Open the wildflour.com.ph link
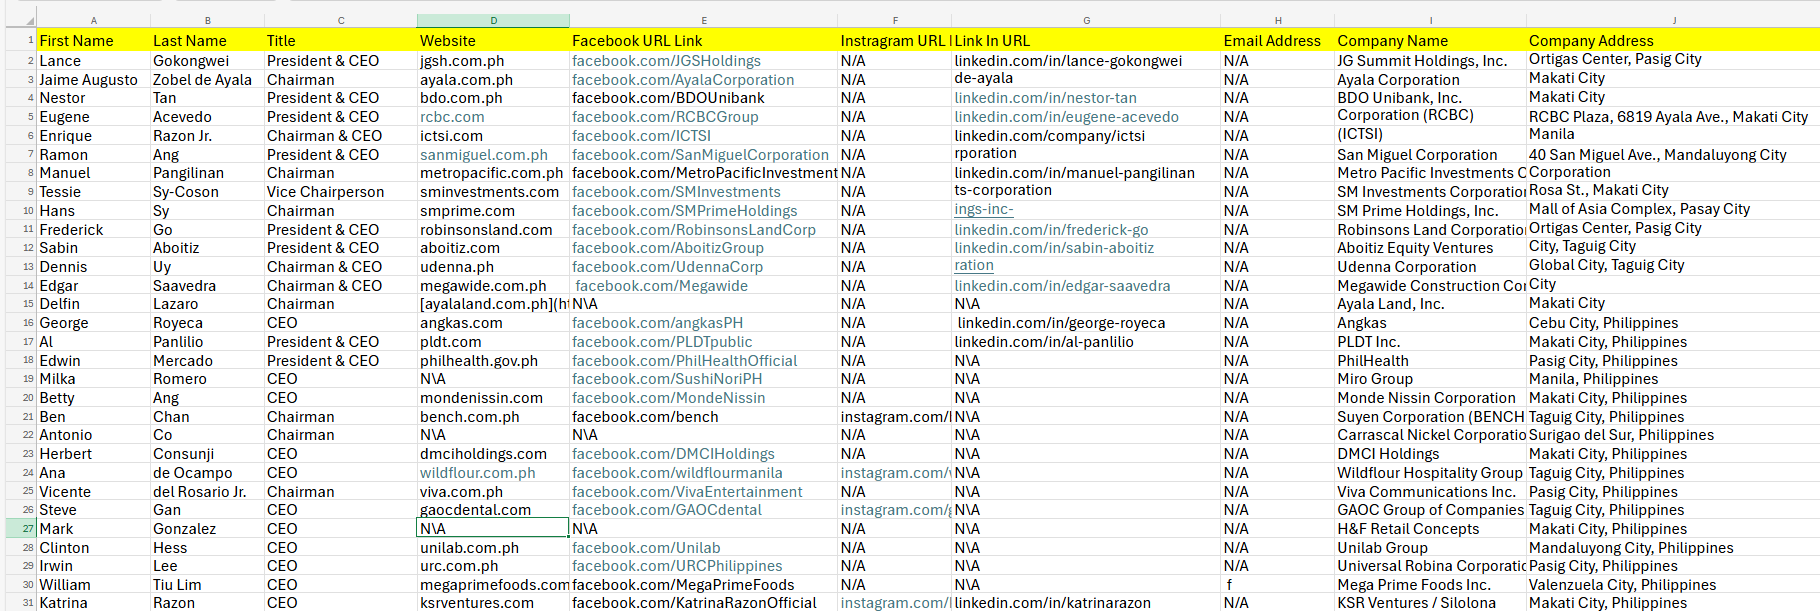1820x611 pixels. tap(477, 473)
